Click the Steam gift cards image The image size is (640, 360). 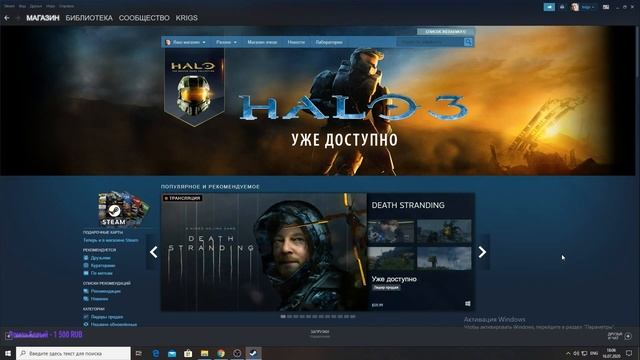pos(123,209)
